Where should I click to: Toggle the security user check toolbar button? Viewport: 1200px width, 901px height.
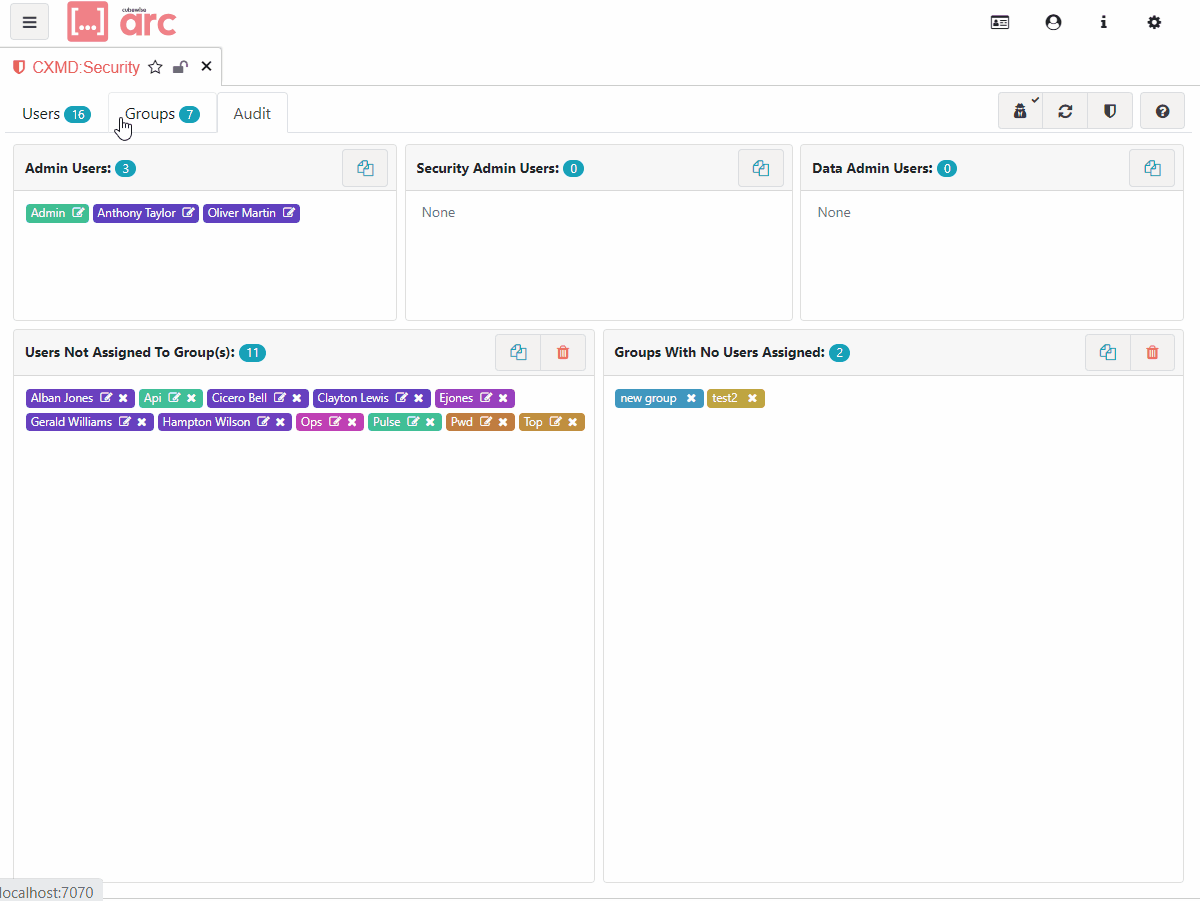(1021, 111)
